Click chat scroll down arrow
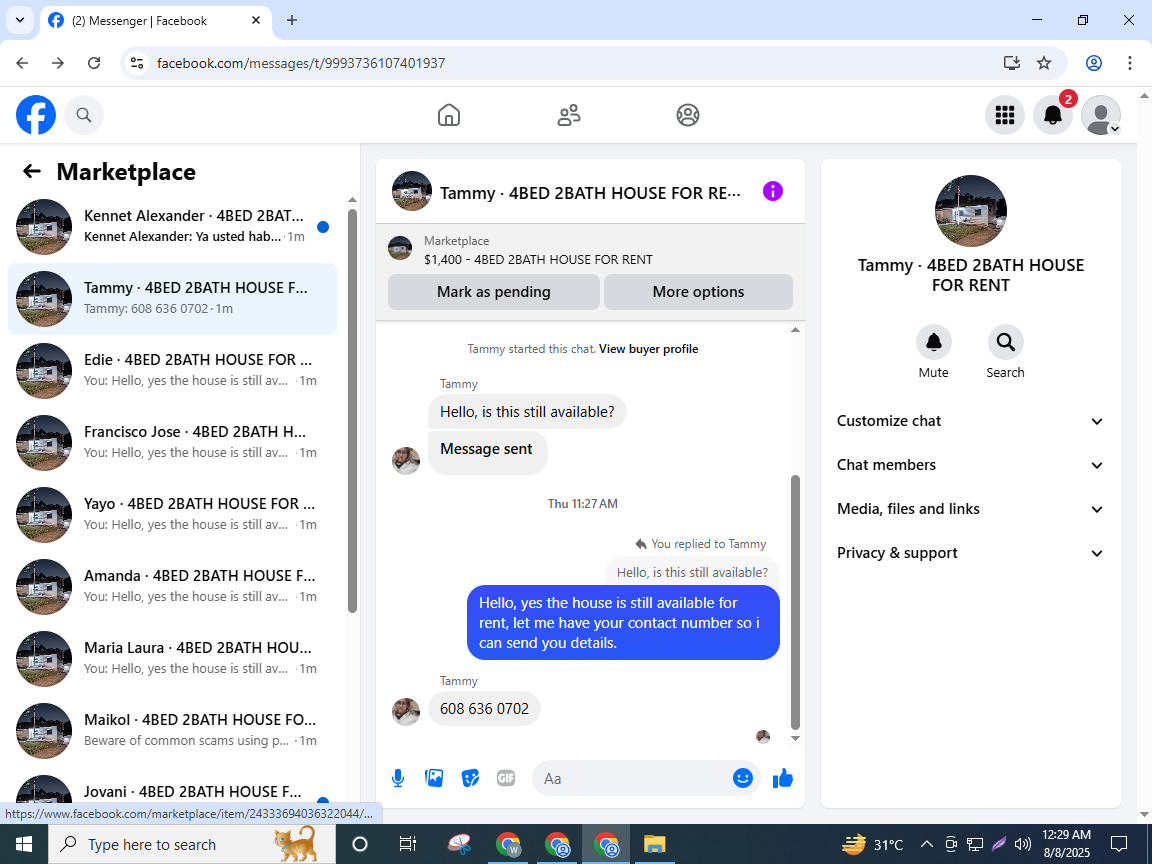 pyautogui.click(x=795, y=738)
